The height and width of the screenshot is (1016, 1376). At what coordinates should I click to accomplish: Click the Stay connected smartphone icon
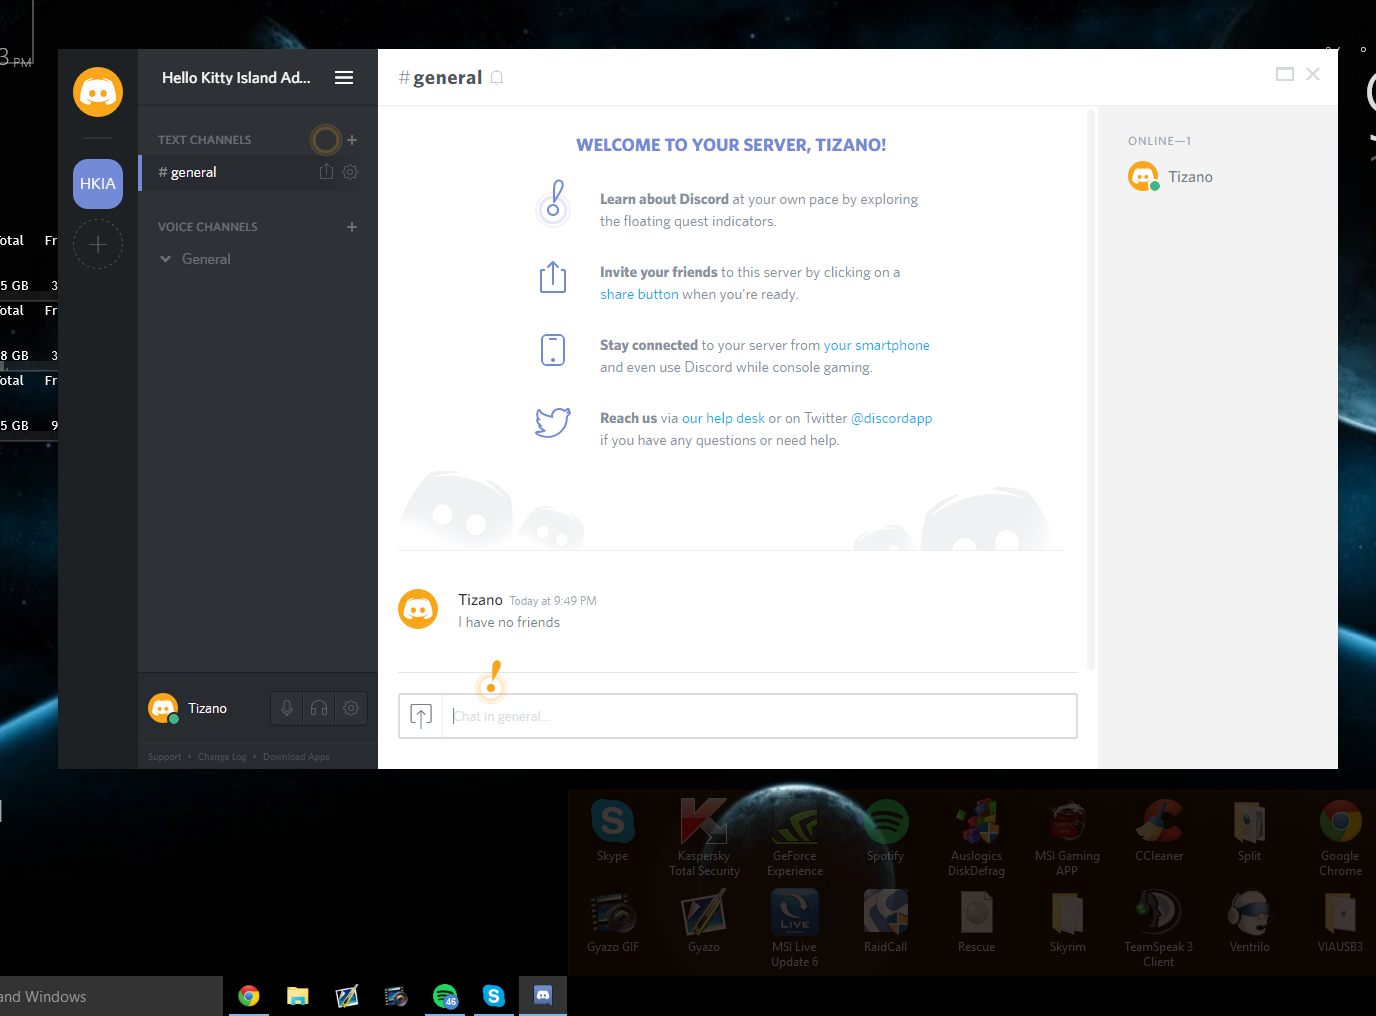point(553,350)
